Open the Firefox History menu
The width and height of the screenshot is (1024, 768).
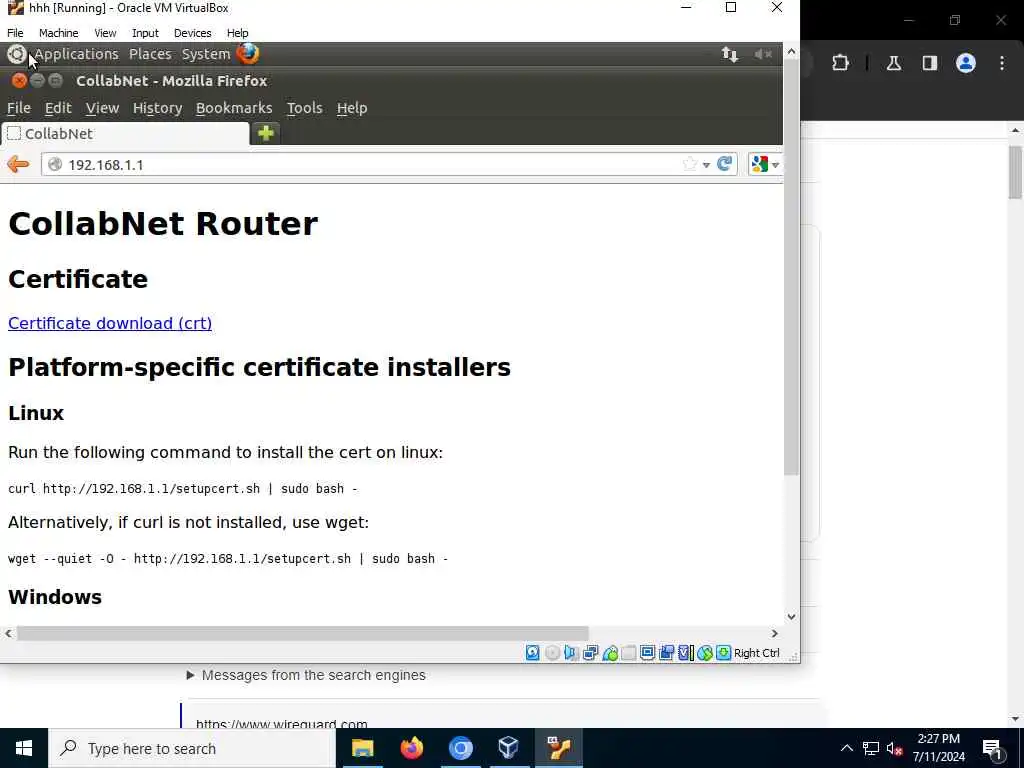pyautogui.click(x=157, y=108)
